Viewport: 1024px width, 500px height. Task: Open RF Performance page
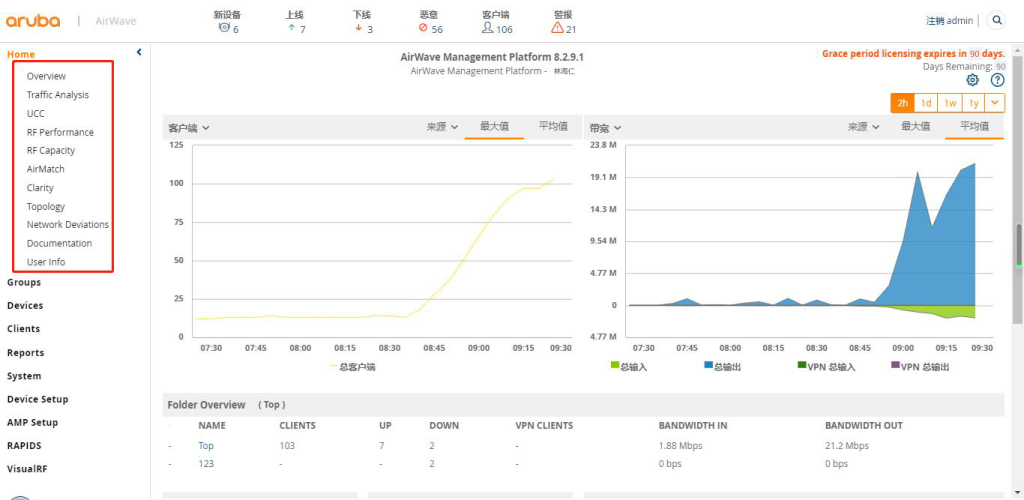pyautogui.click(x=60, y=132)
